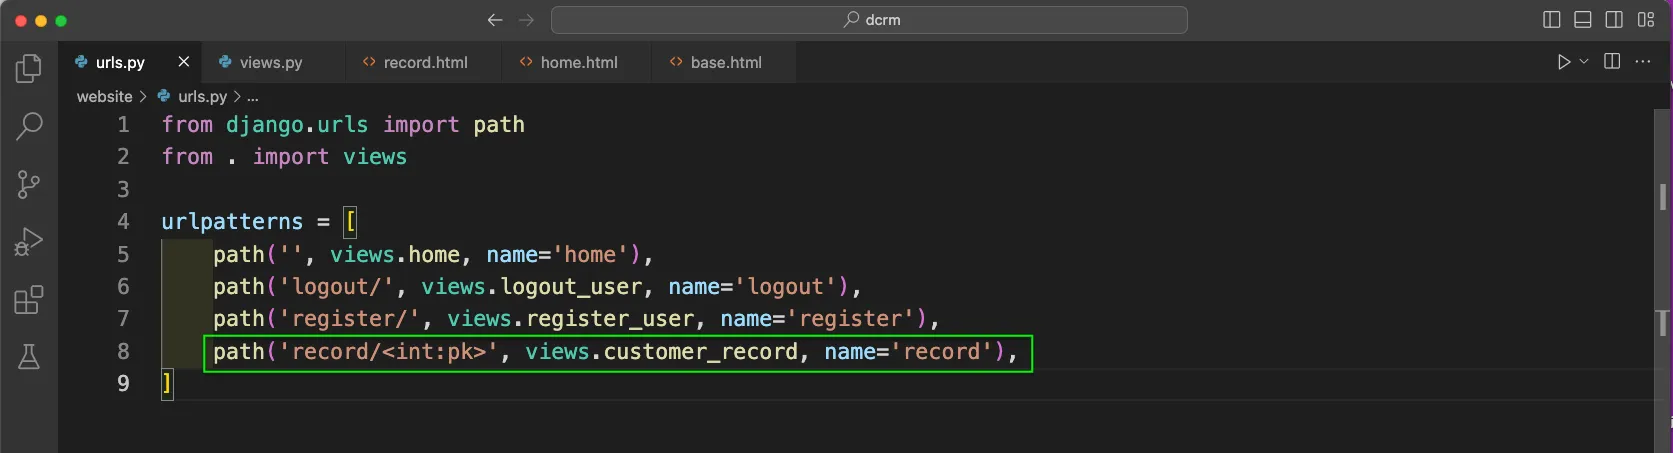Image resolution: width=1673 pixels, height=453 pixels.
Task: Go back with the left arrow
Action: 495,20
